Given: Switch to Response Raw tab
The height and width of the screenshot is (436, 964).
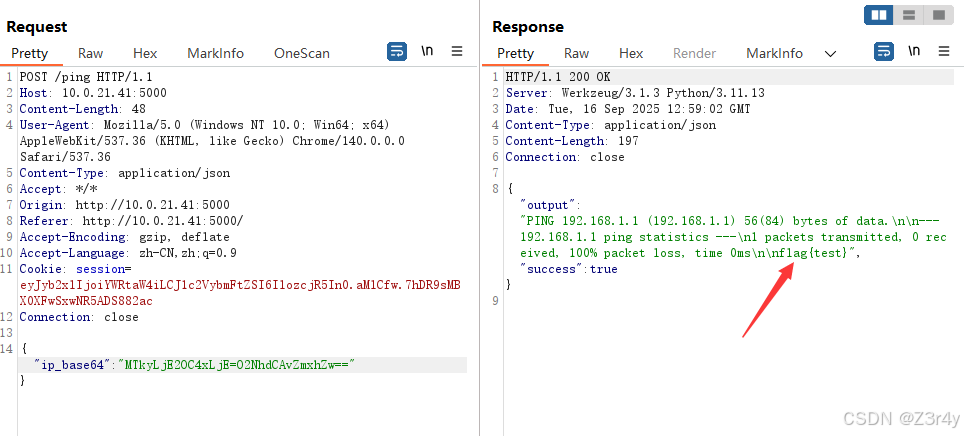Looking at the screenshot, I should 577,54.
